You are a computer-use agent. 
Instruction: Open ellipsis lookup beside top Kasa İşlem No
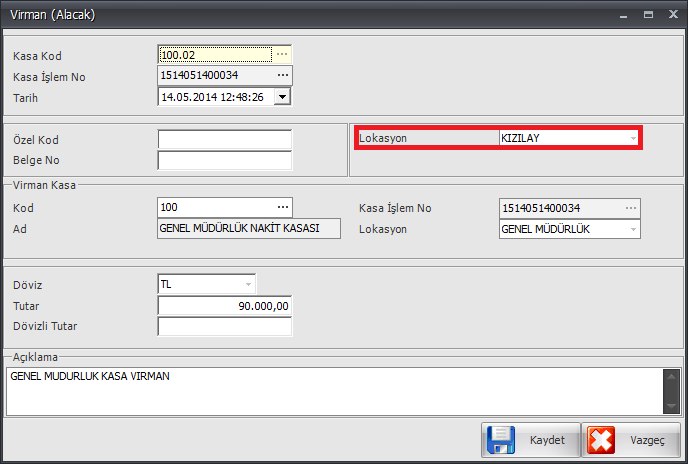click(x=283, y=76)
